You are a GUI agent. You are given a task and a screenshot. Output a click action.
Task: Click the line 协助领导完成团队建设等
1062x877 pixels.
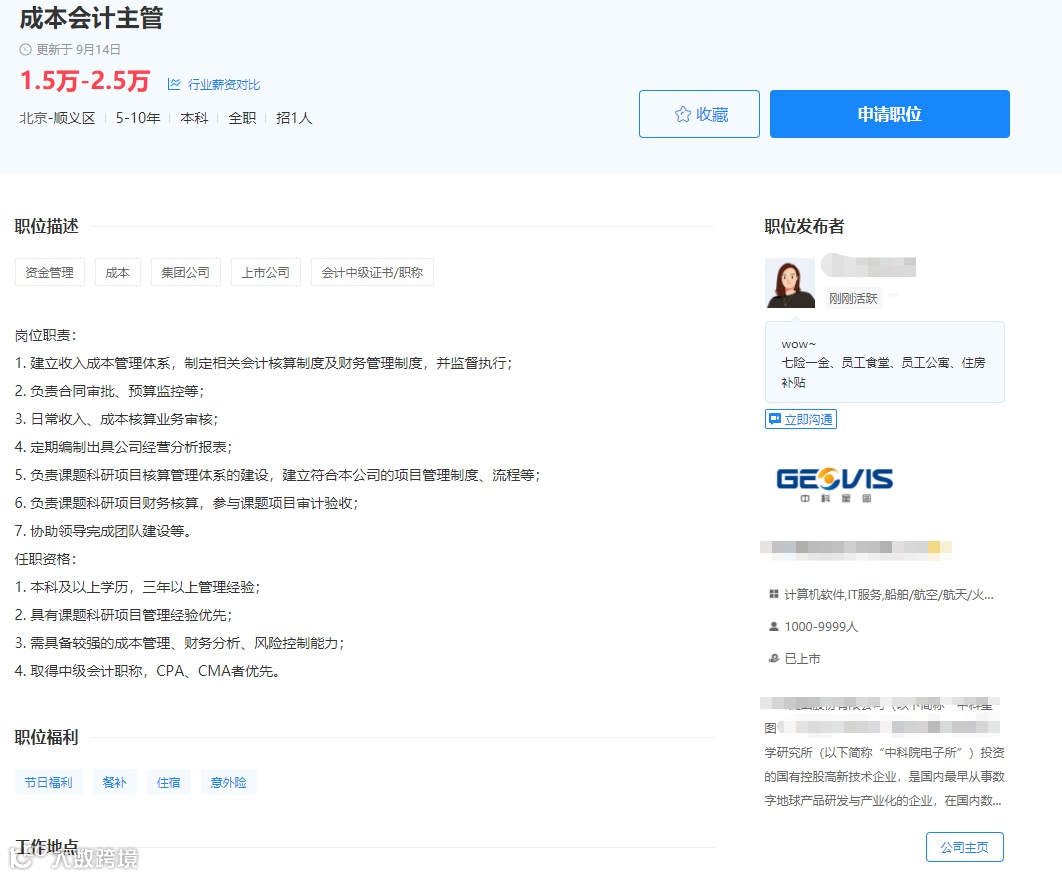(103, 531)
